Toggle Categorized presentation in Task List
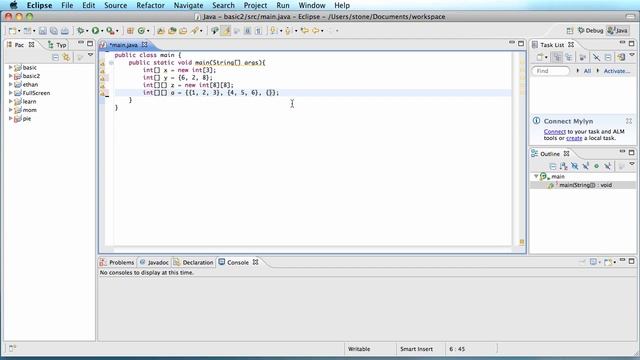Screen dimensions: 640x360 click(557, 57)
